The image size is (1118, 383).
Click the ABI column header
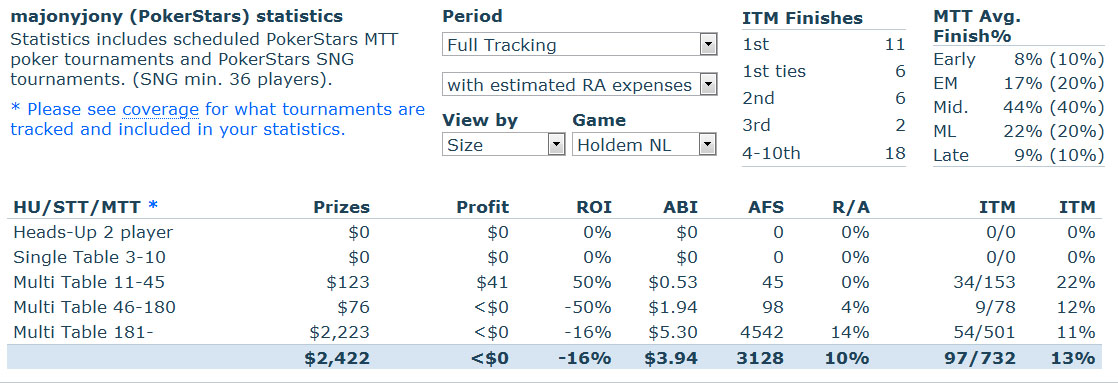(679, 207)
